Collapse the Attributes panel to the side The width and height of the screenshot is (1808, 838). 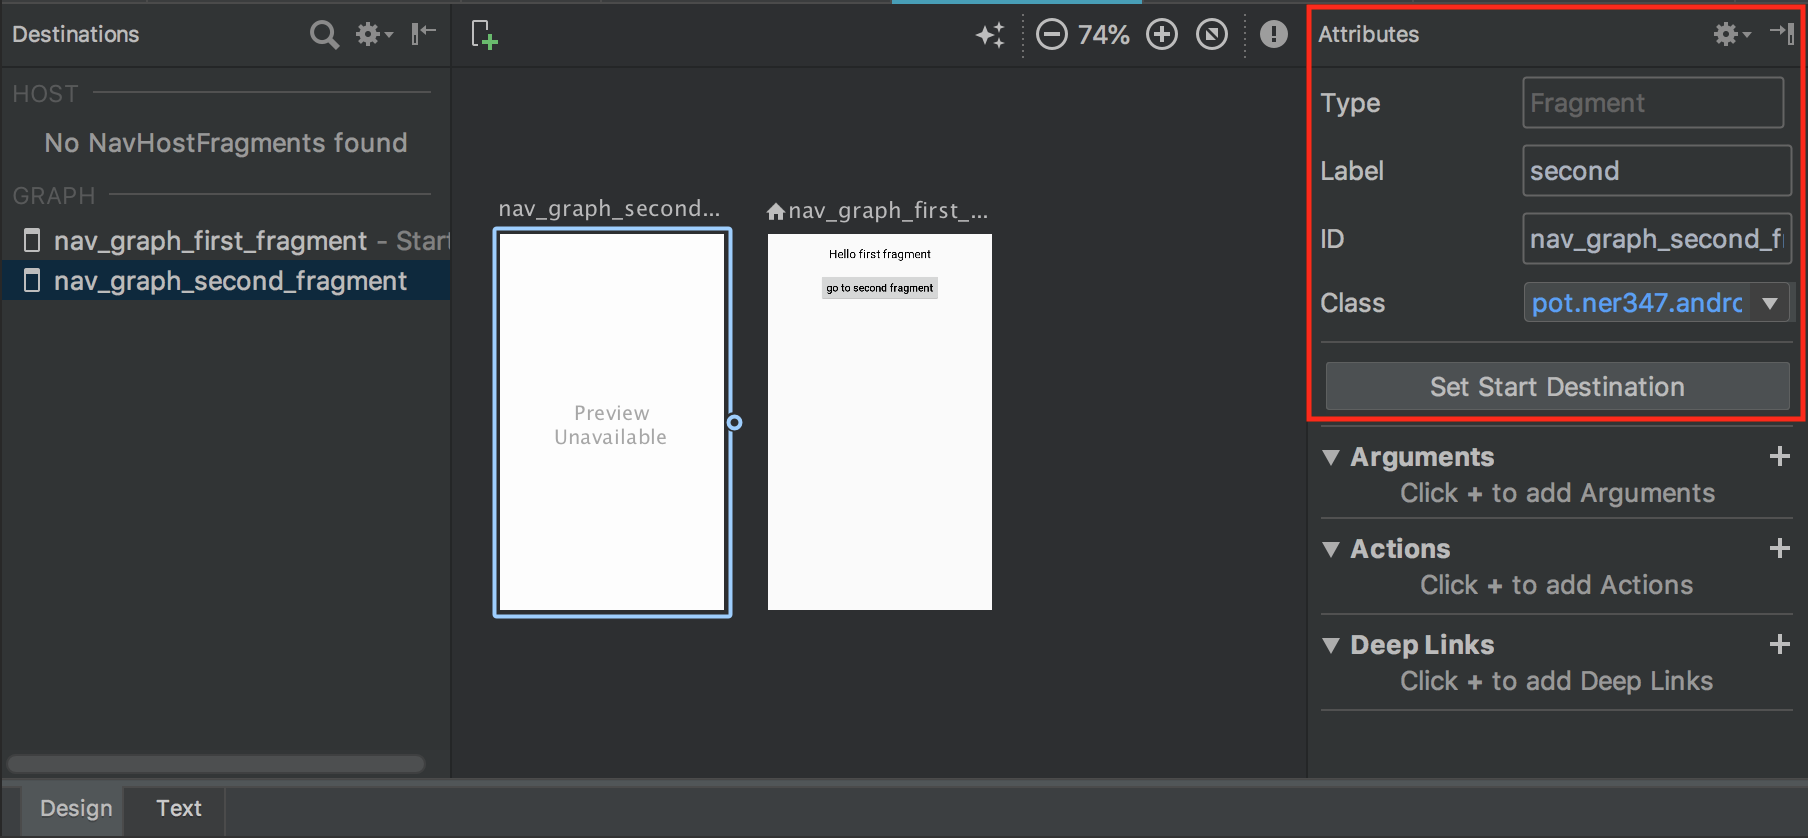click(x=1782, y=33)
